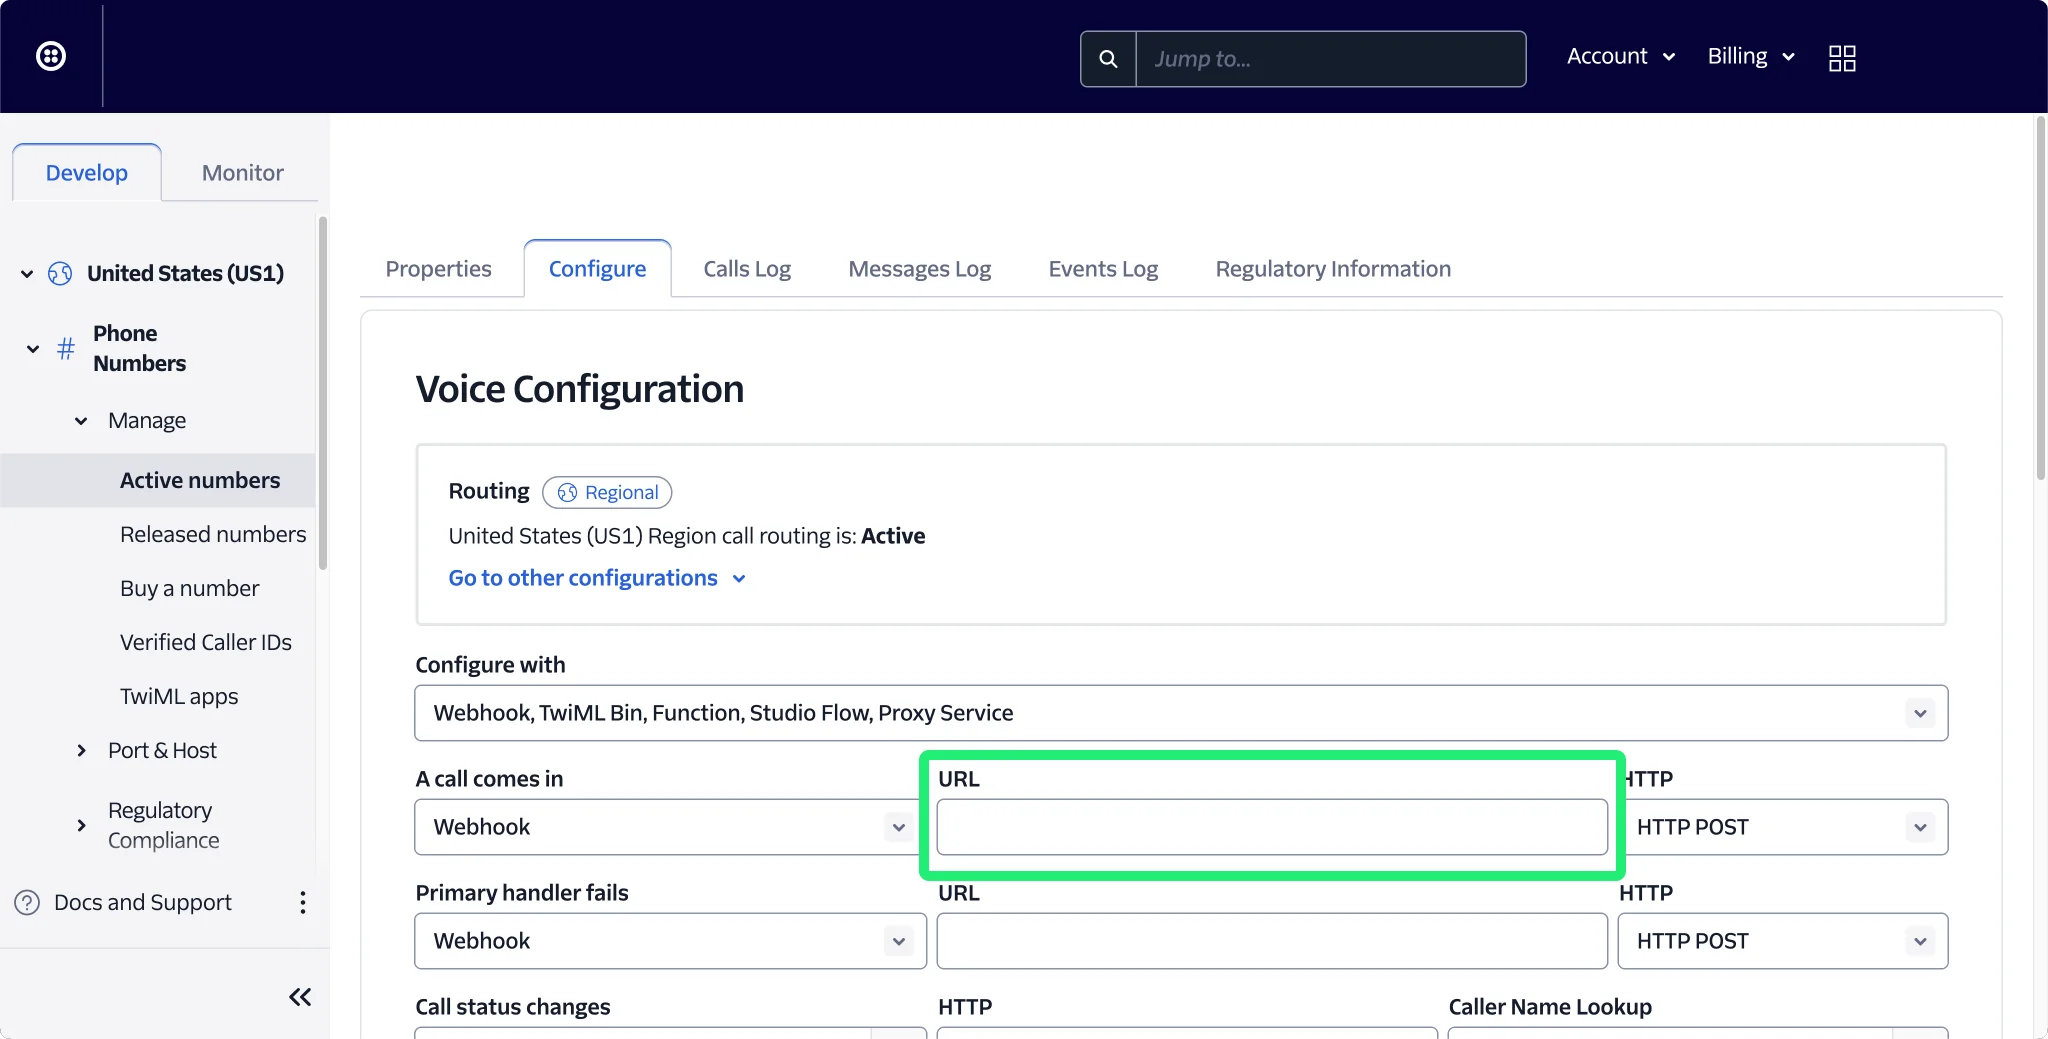Switch to the Calls Log tab
Viewport: 2048px width, 1039px height.
tap(746, 268)
